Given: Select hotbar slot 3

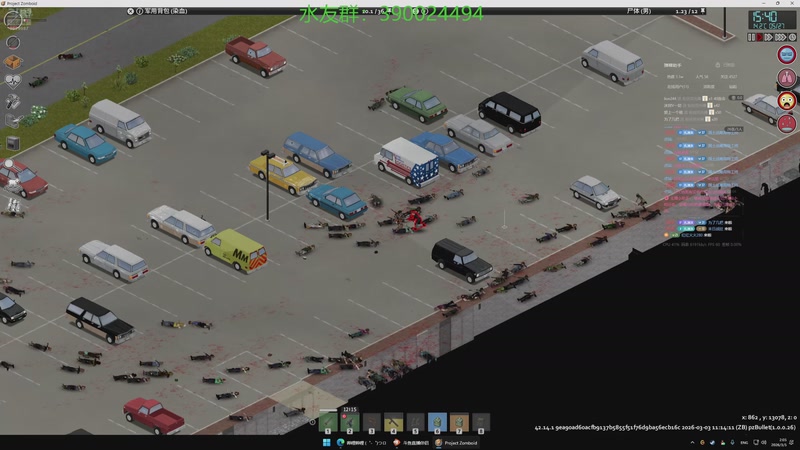Looking at the screenshot, I should coord(371,423).
